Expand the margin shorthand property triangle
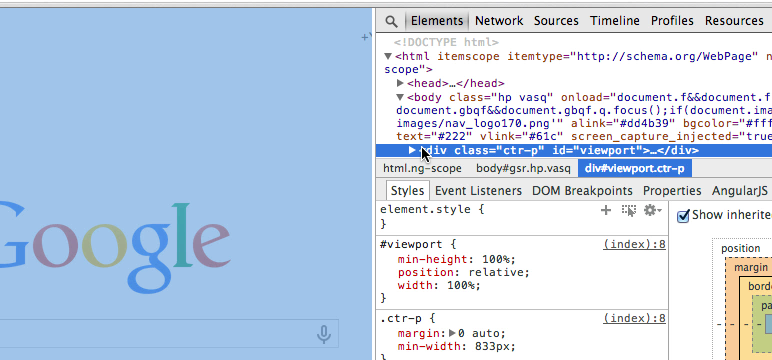Viewport: 772px width, 360px height. coord(452,333)
